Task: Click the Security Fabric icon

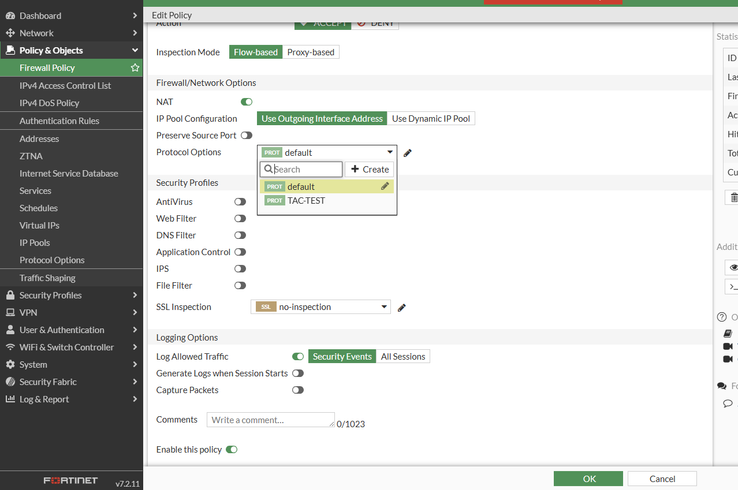Action: coord(10,382)
